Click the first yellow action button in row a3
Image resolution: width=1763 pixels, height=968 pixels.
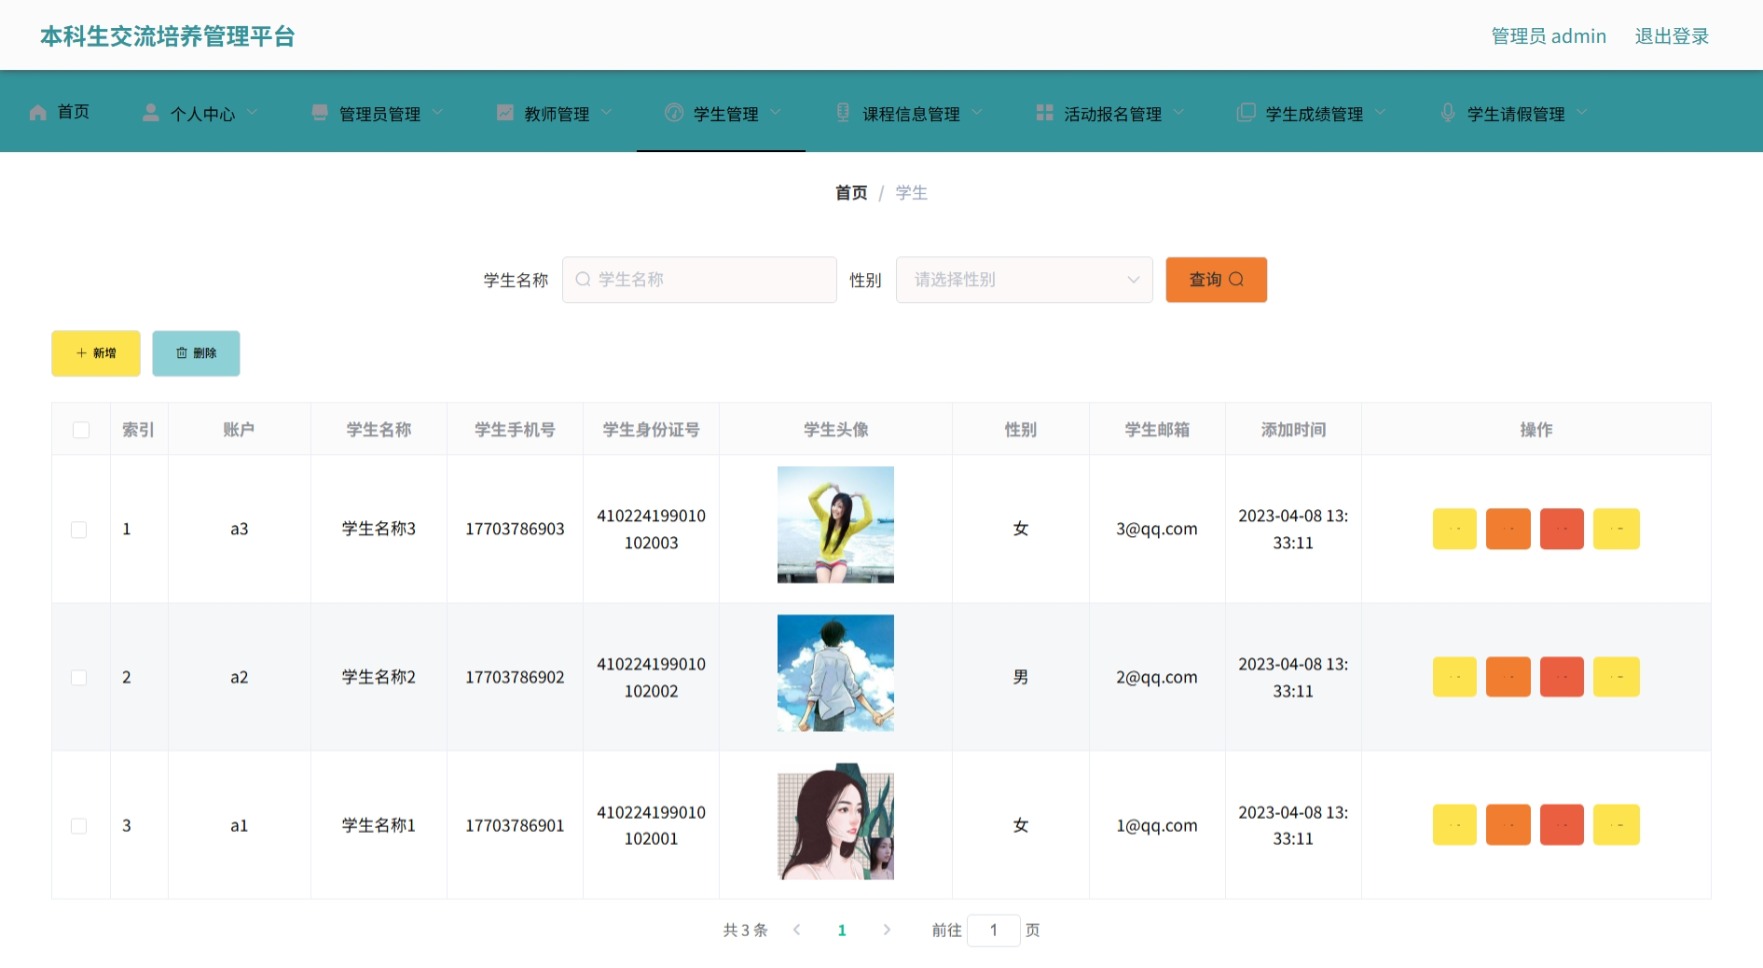point(1454,529)
